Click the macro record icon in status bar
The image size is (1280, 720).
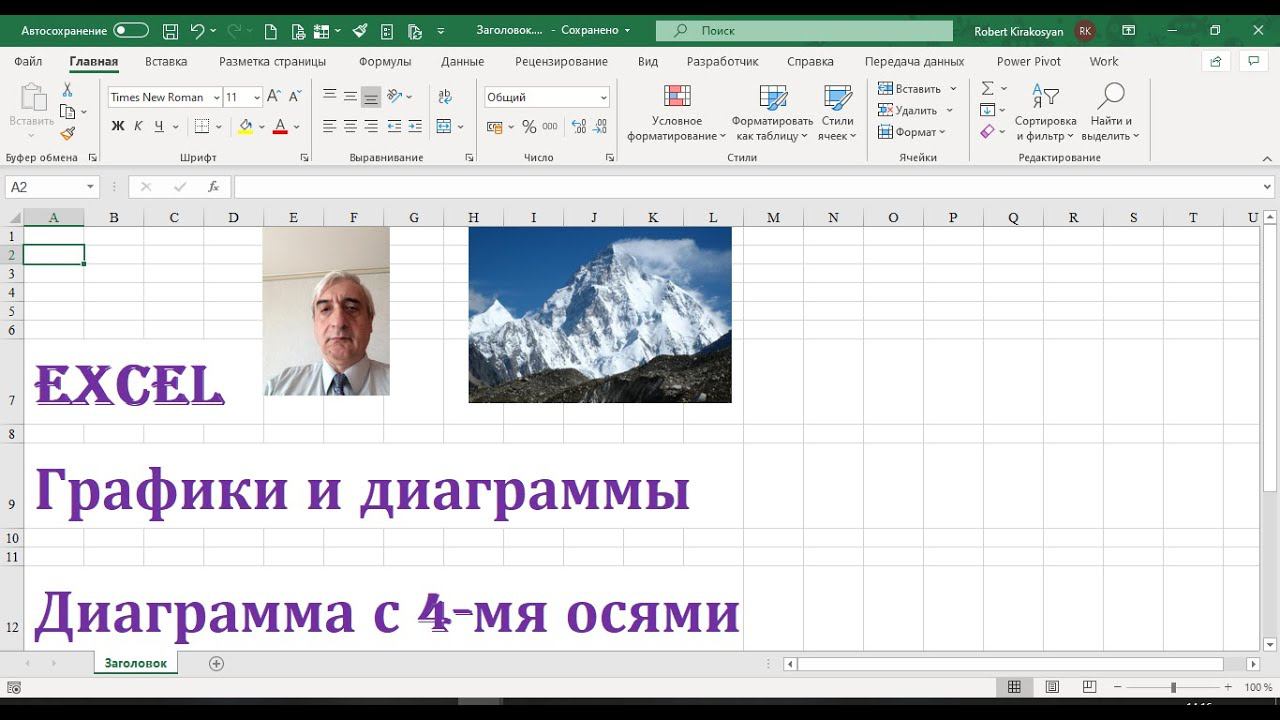(x=14, y=688)
